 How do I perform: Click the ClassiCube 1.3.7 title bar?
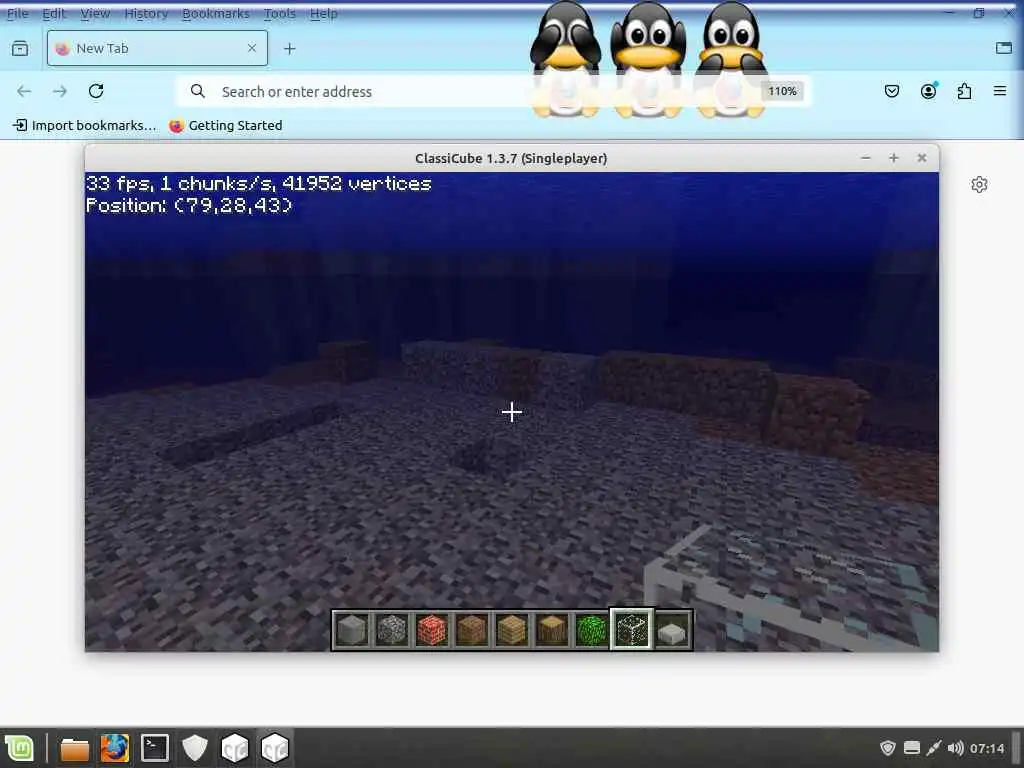click(511, 158)
